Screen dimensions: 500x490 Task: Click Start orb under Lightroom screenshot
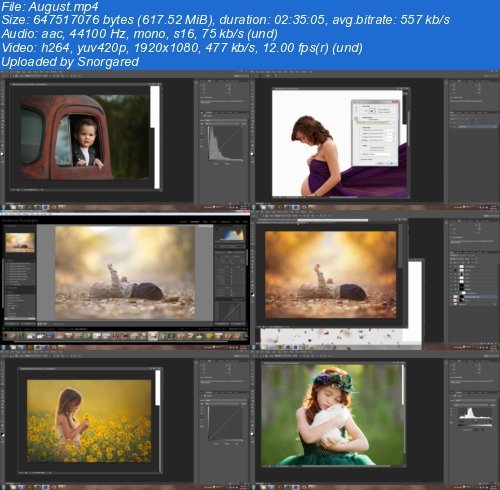pos(3,348)
